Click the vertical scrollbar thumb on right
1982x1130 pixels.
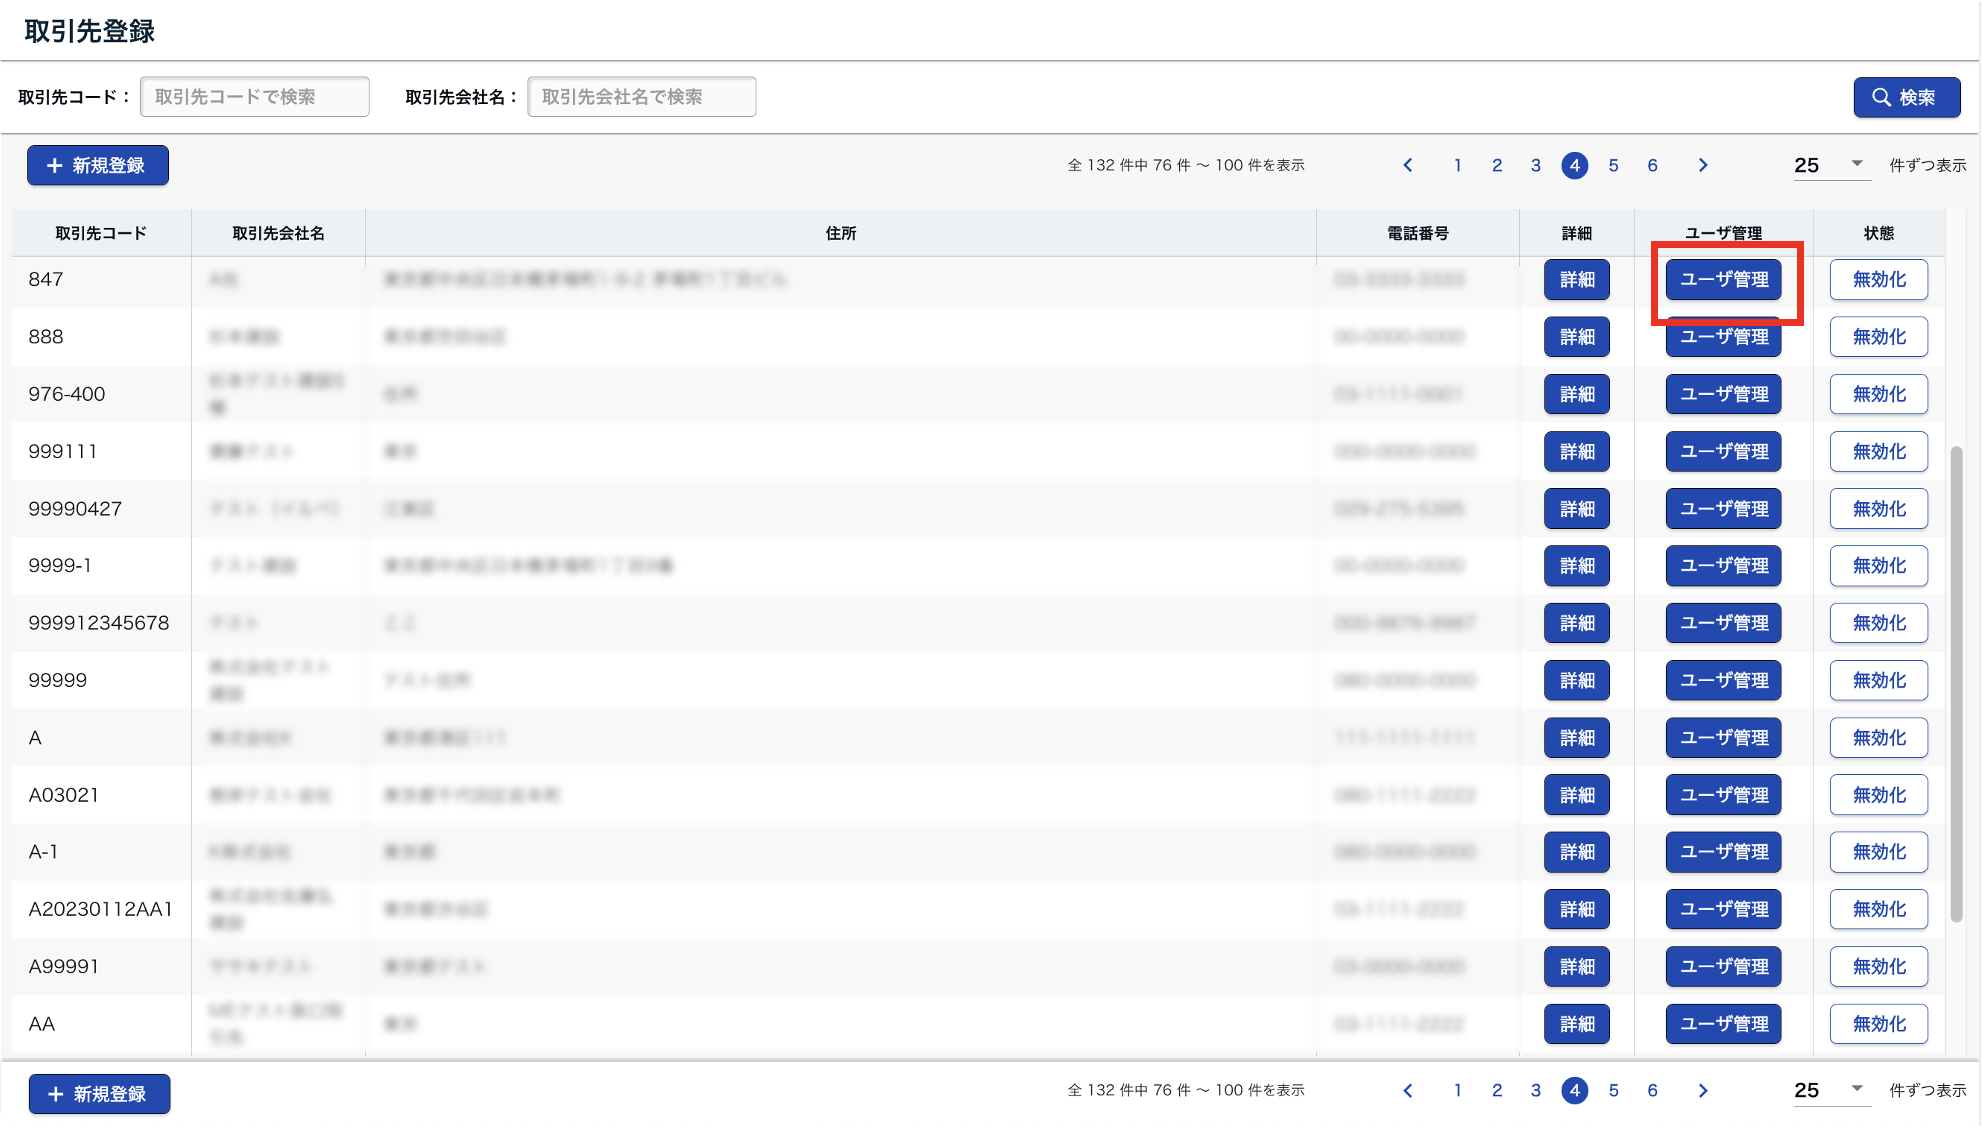1956,684
